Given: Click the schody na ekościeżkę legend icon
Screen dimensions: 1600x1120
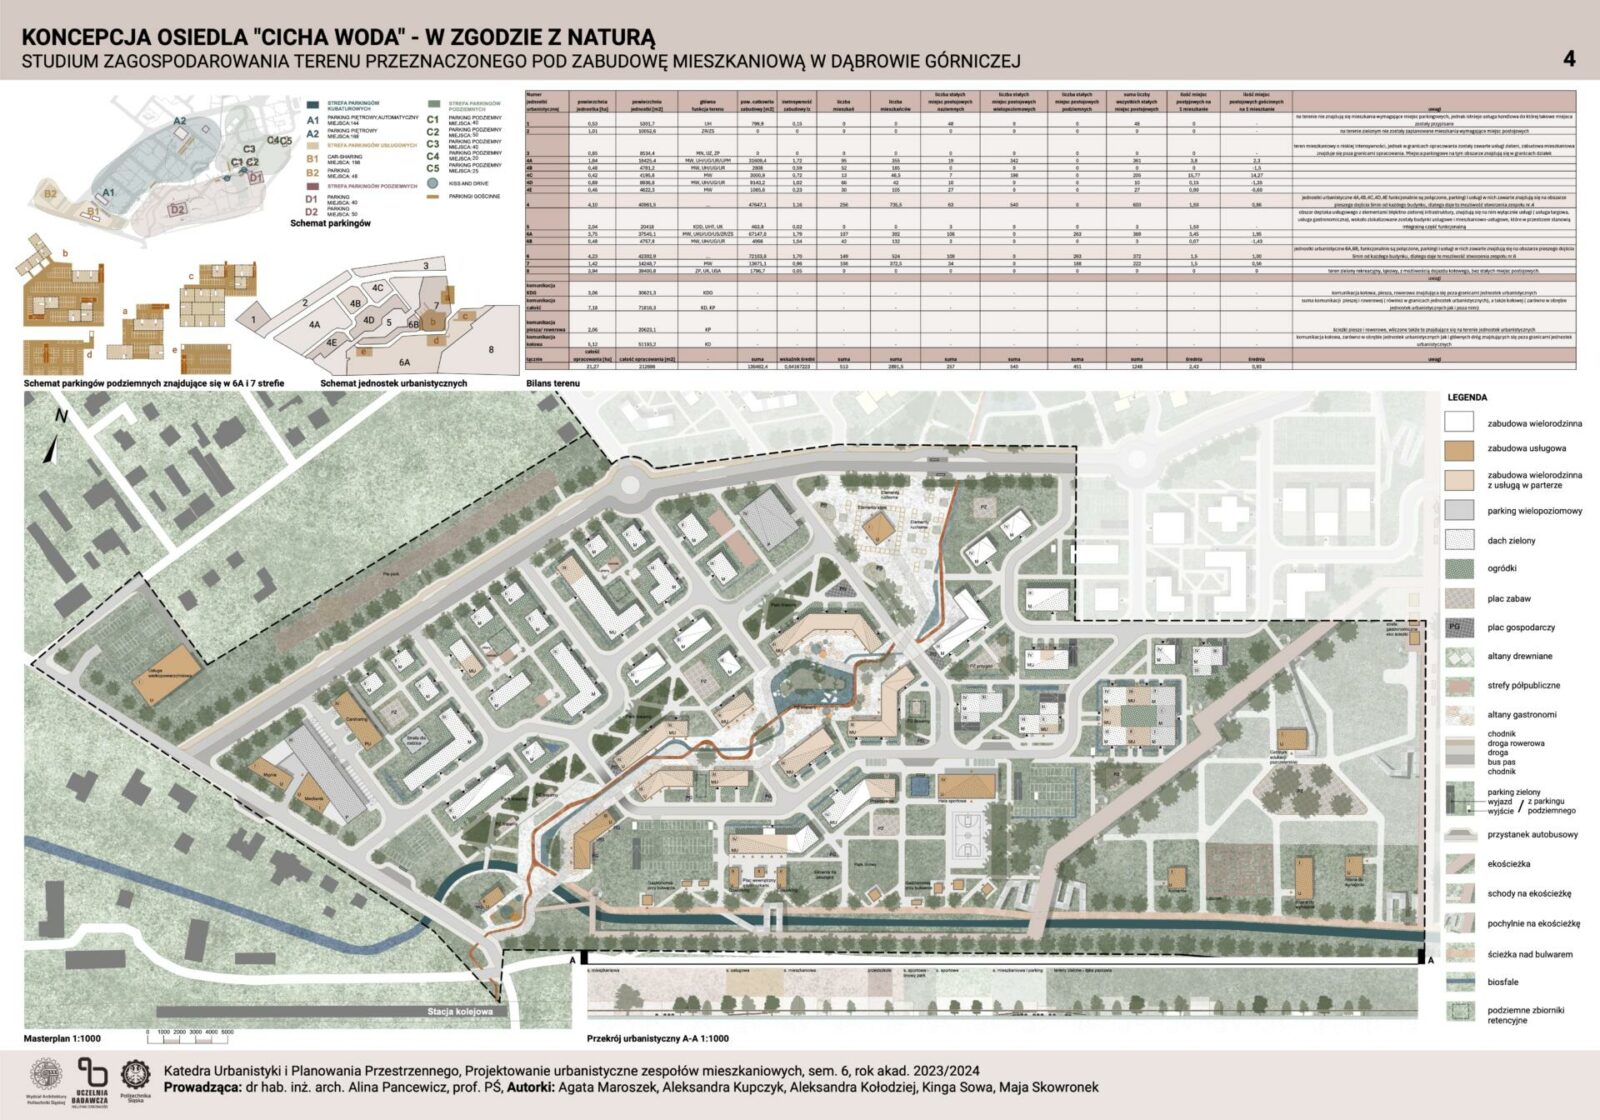Looking at the screenshot, I should click(1459, 893).
